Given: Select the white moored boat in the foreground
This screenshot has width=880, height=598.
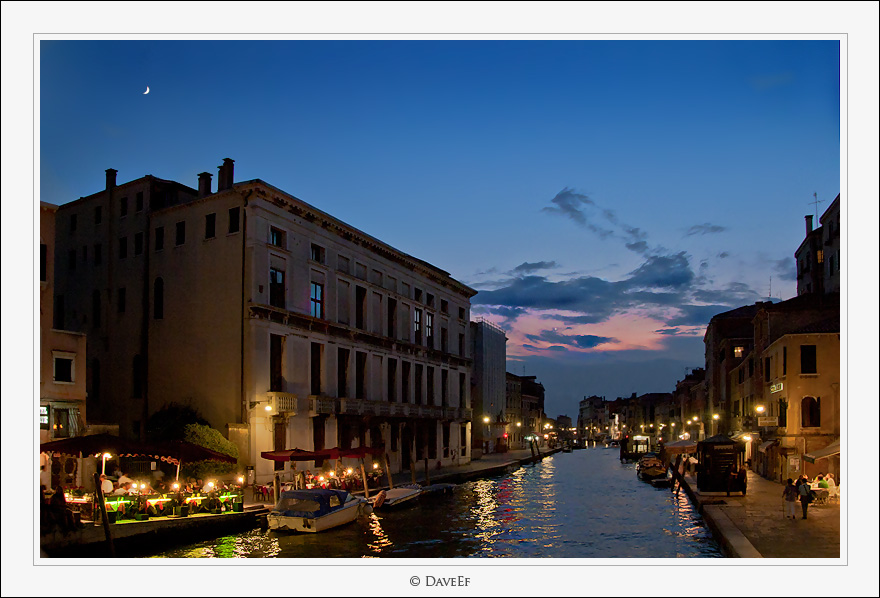Looking at the screenshot, I should [315, 512].
